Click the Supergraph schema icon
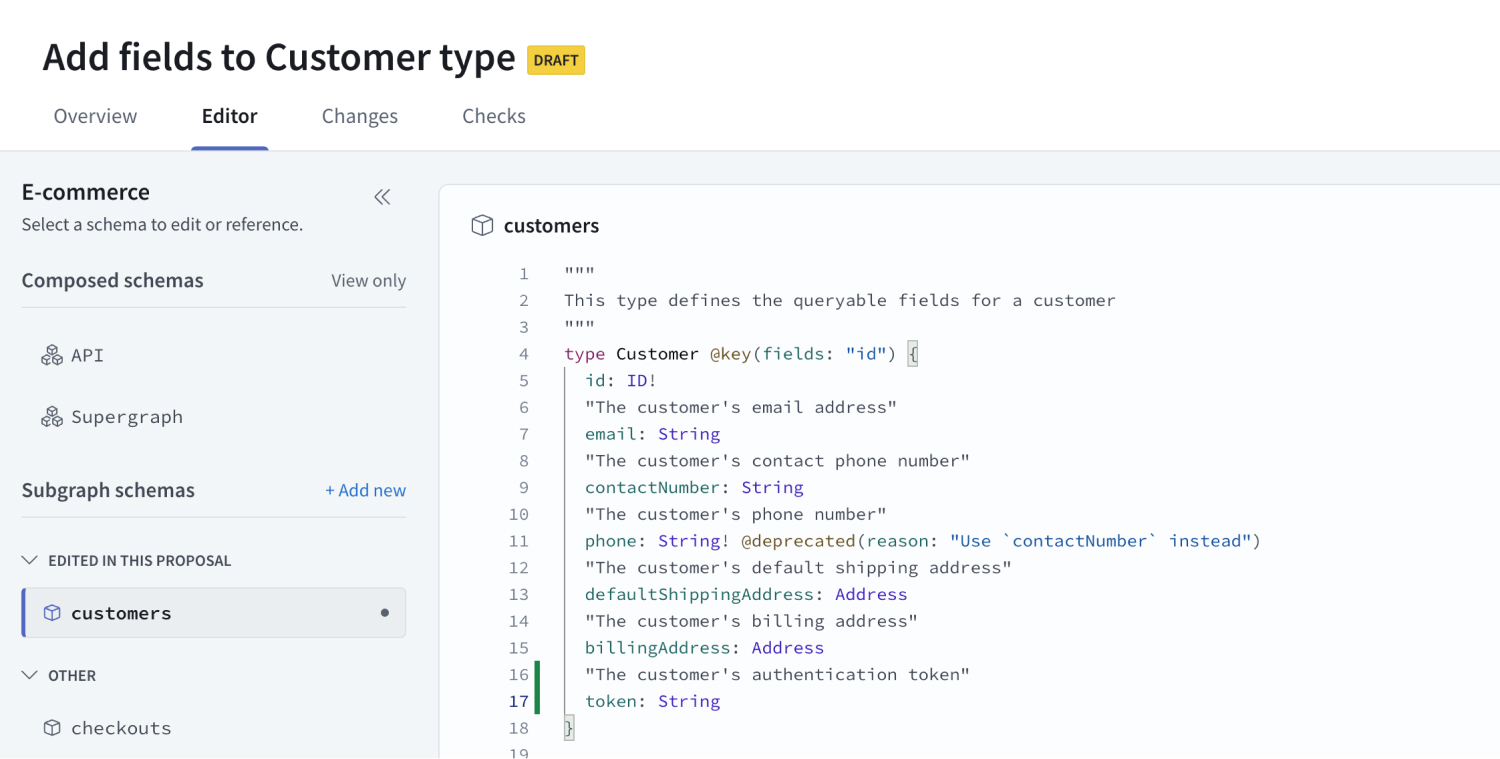 52,417
